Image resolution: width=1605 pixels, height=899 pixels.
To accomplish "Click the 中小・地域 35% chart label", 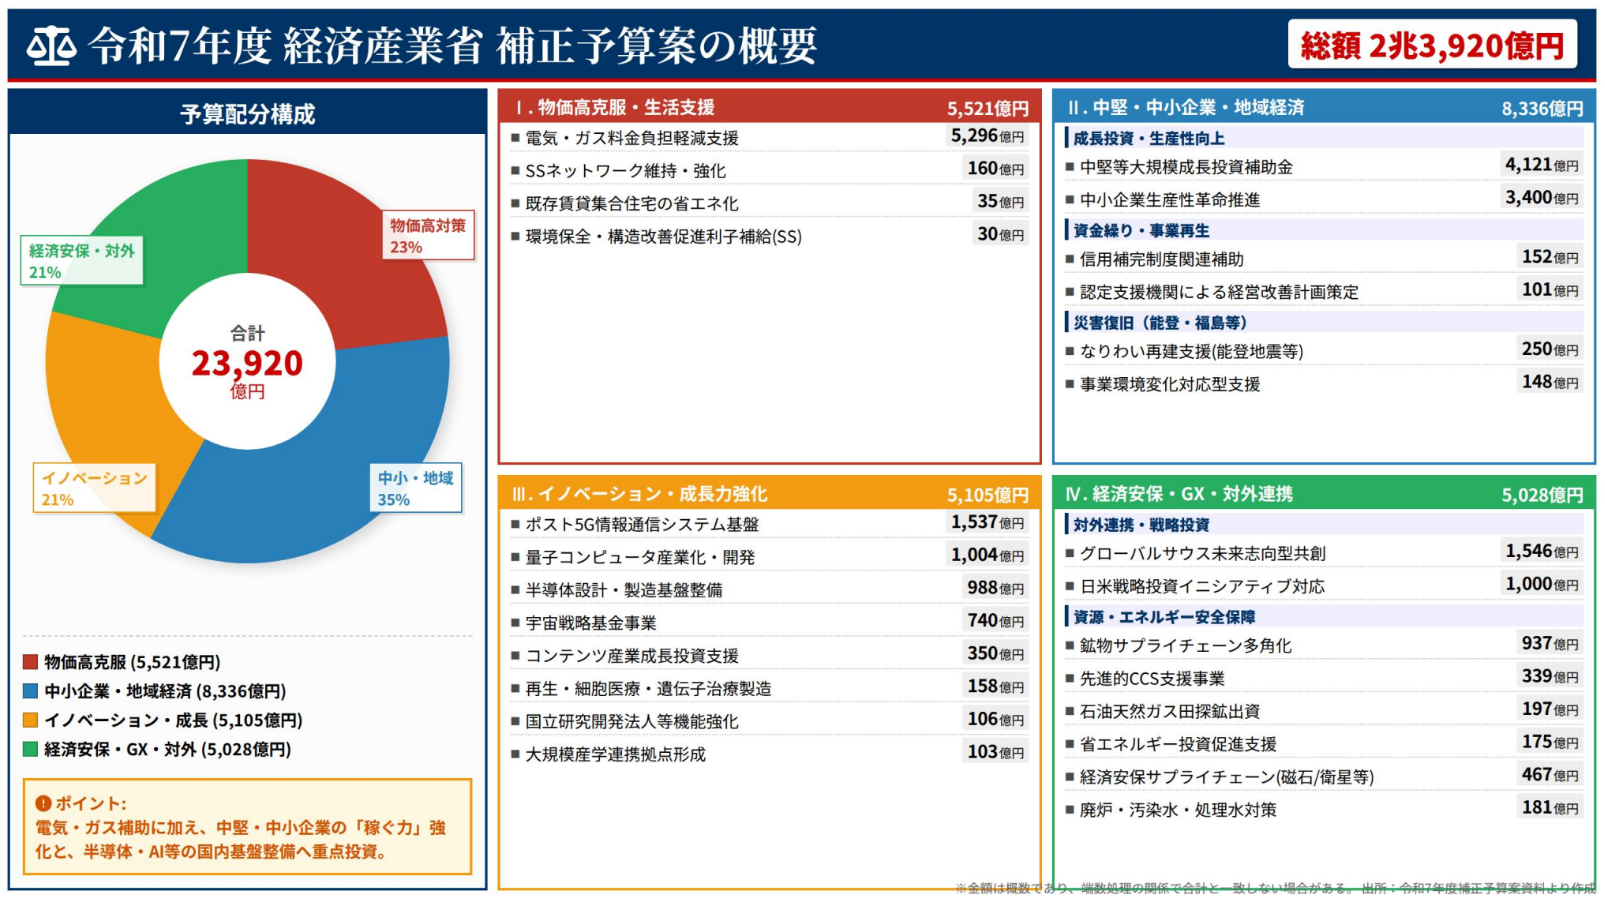I will click(415, 488).
